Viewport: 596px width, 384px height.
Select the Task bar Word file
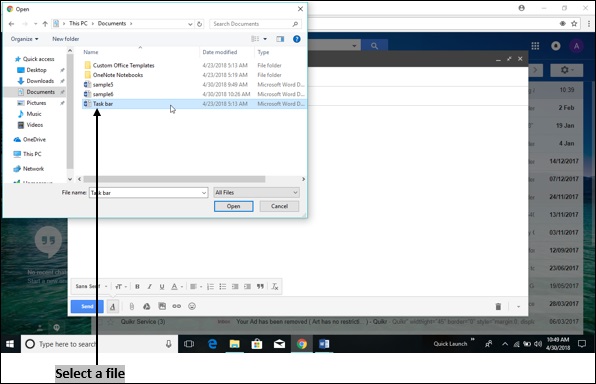[x=194, y=104]
